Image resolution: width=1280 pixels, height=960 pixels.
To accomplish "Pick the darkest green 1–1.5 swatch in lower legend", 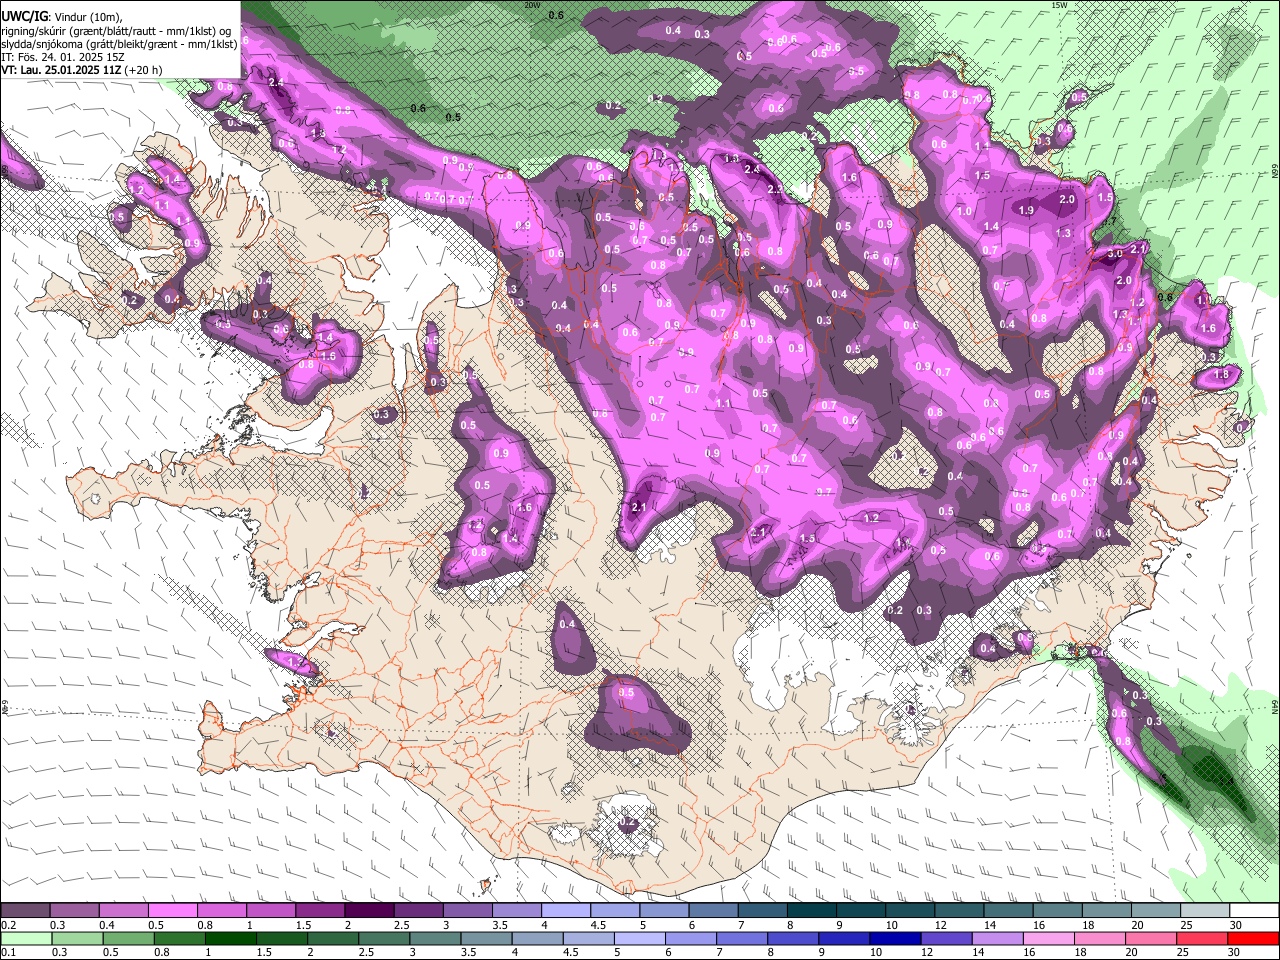I will pos(231,938).
